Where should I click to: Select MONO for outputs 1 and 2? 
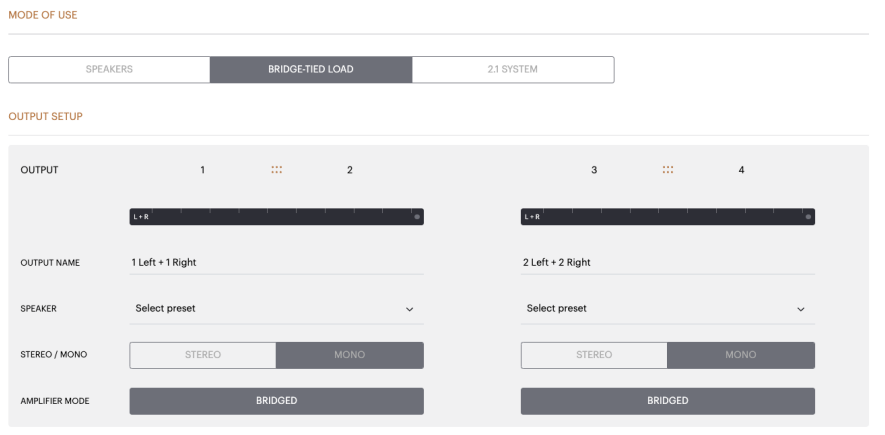coord(350,355)
